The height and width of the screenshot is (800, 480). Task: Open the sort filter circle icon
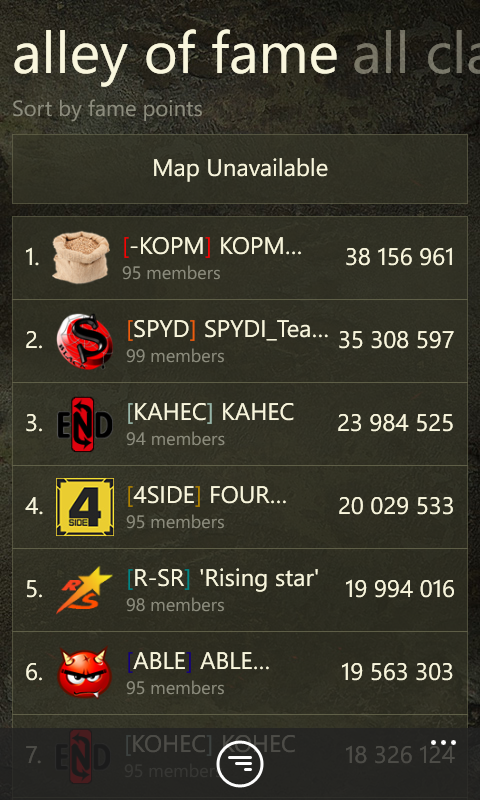(x=240, y=764)
